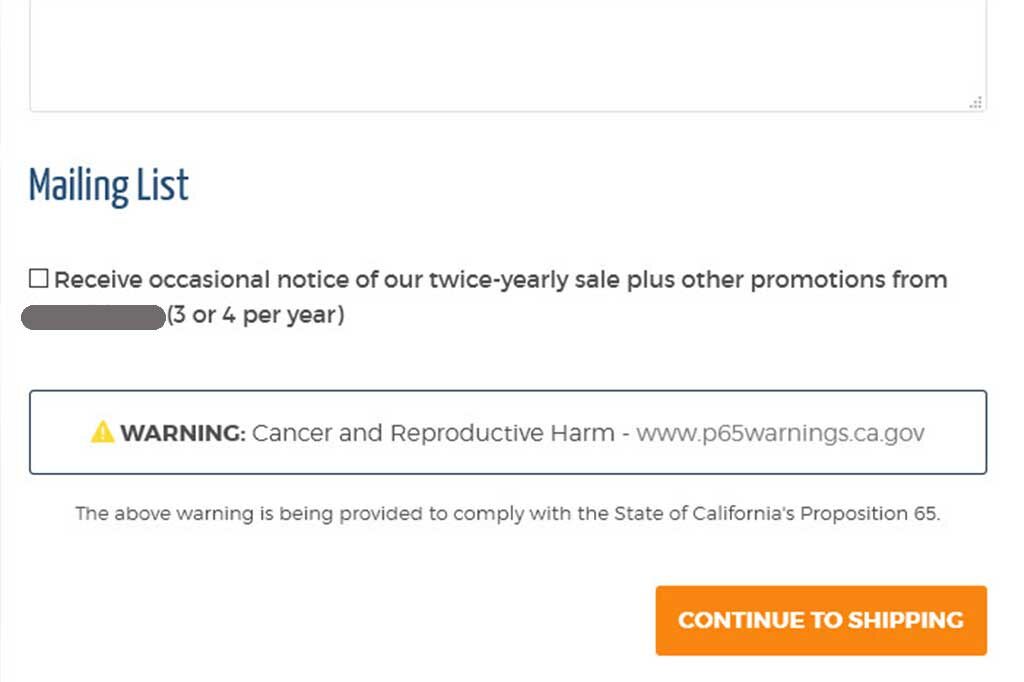The image size is (1024, 682).
Task: Click the 'Cancer and Reproductive Harm' text
Action: coord(433,432)
